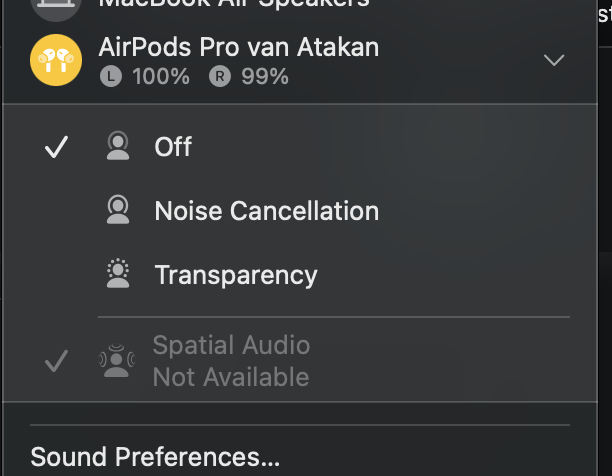Click the yellow AirPods Pro icon
The width and height of the screenshot is (612, 476).
[56, 60]
